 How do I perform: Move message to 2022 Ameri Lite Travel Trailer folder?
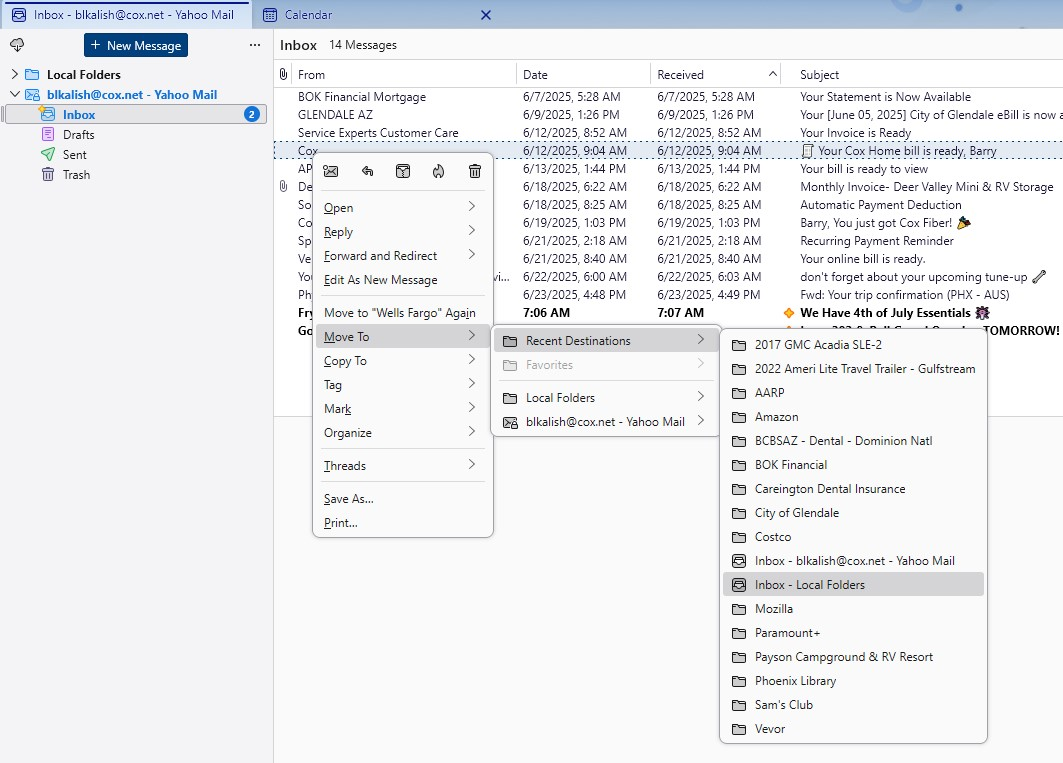853,369
